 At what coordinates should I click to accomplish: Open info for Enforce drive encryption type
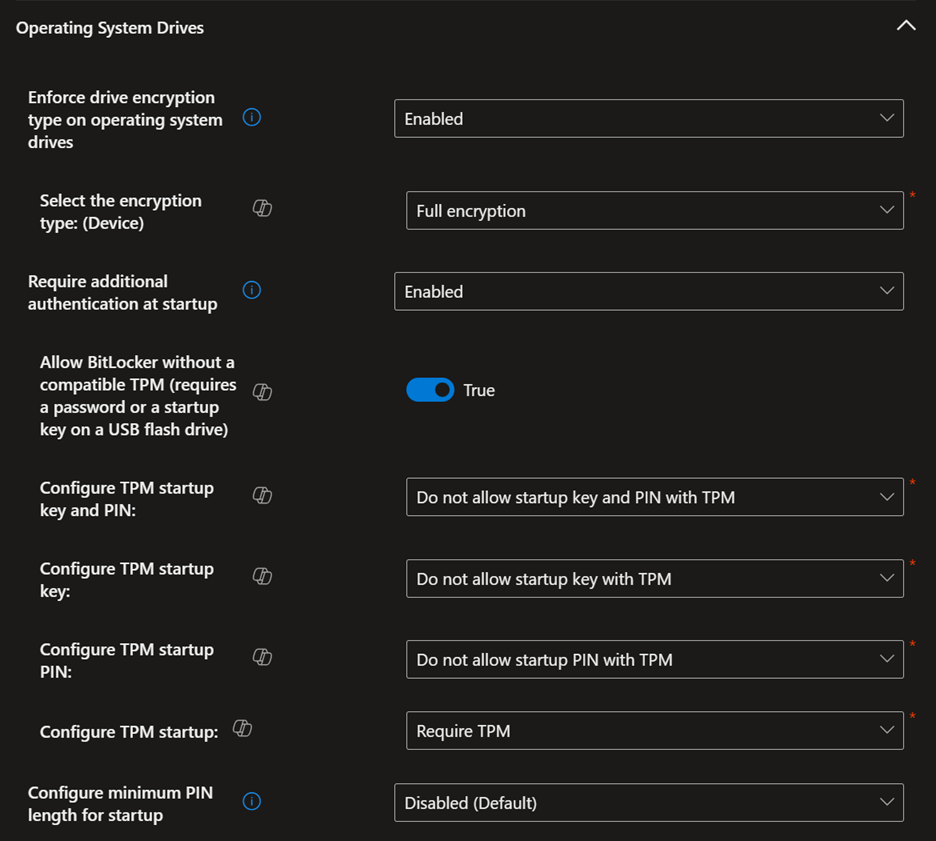(252, 118)
